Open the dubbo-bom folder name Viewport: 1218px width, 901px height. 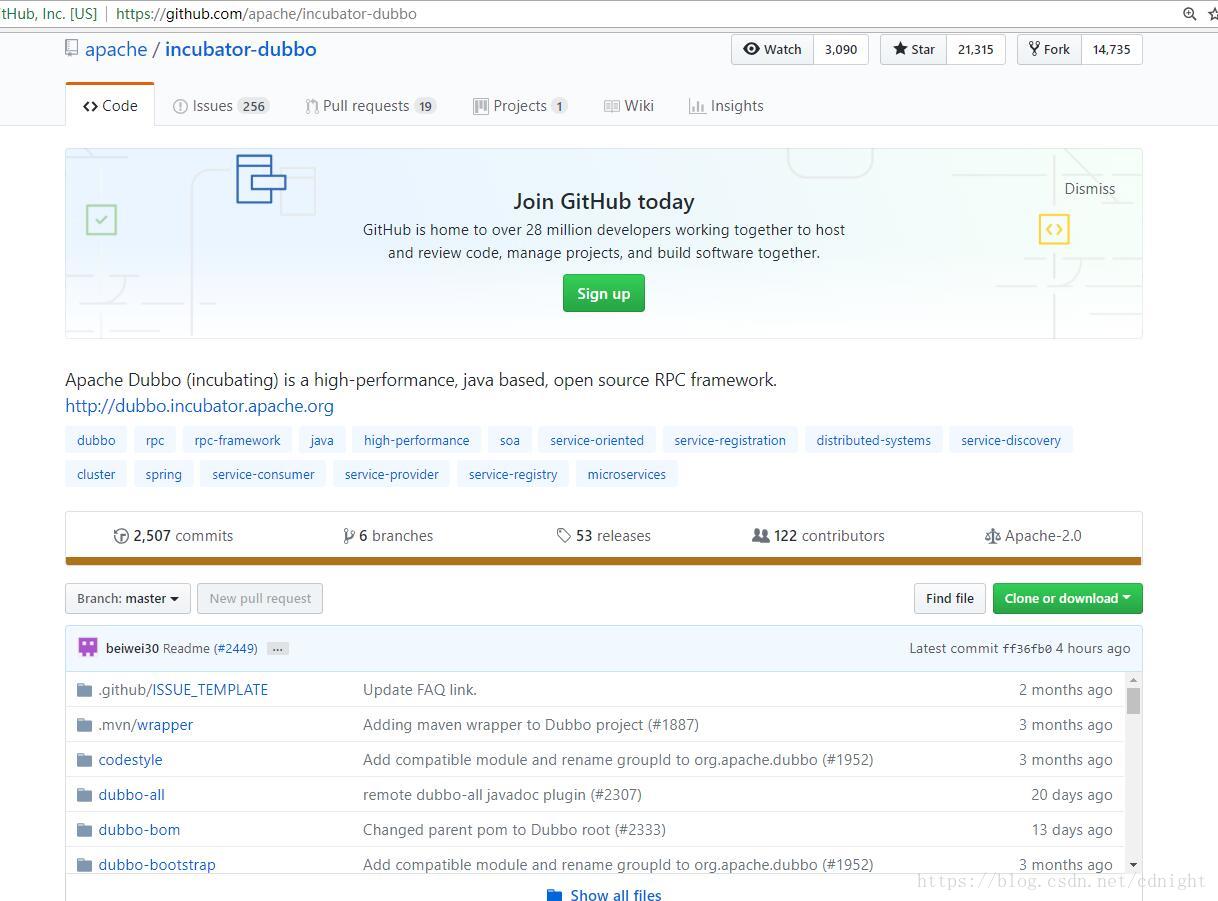(x=139, y=830)
